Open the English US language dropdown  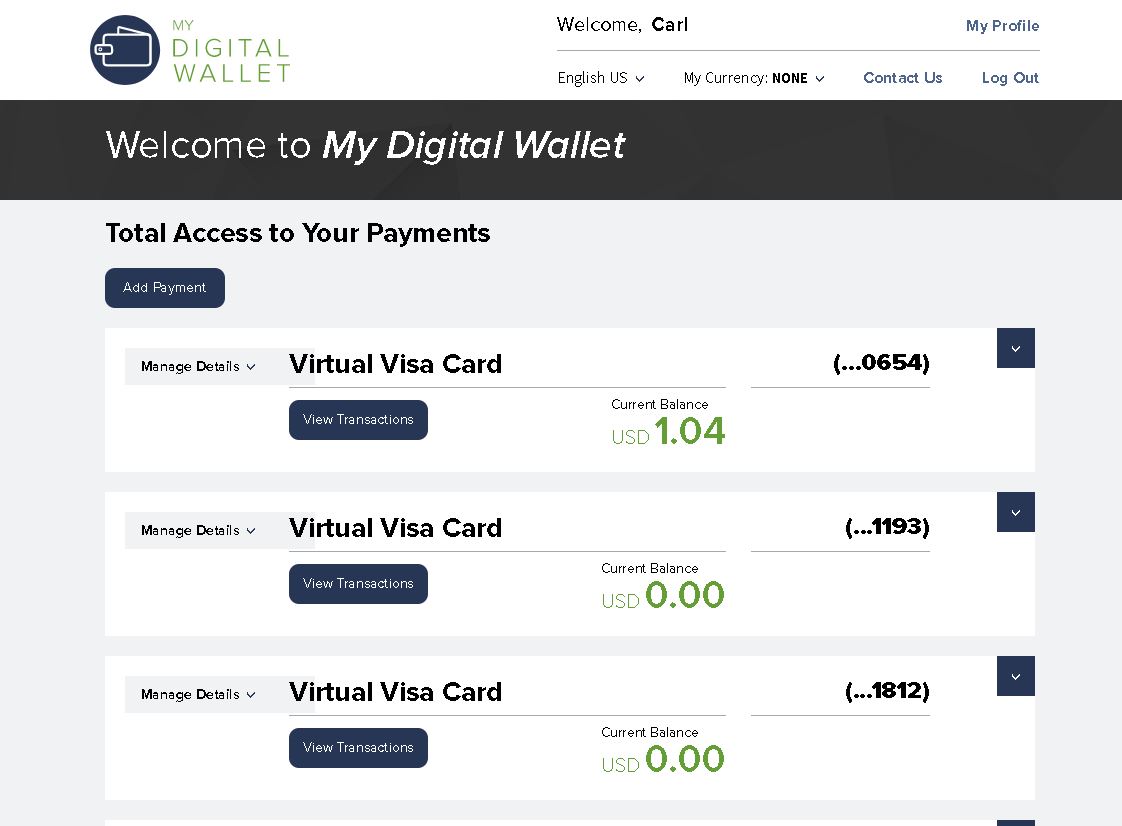(601, 78)
